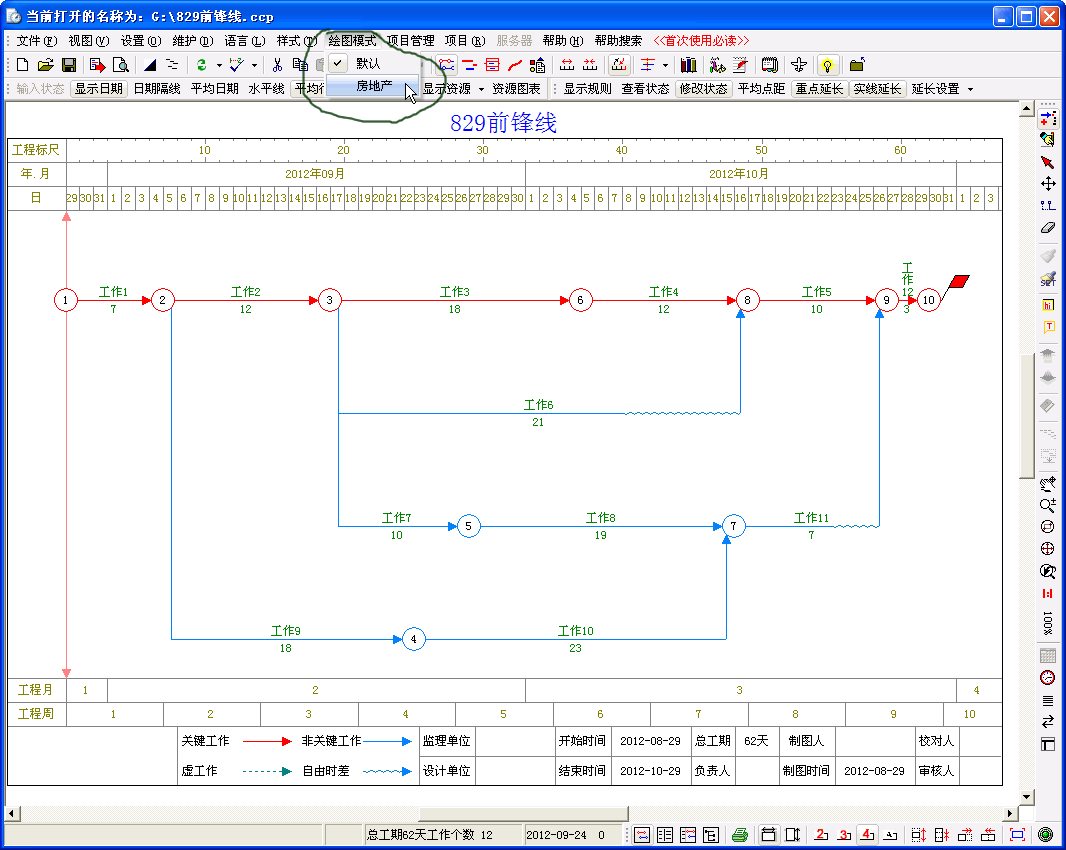Click the 工作6 activity label

(x=538, y=405)
